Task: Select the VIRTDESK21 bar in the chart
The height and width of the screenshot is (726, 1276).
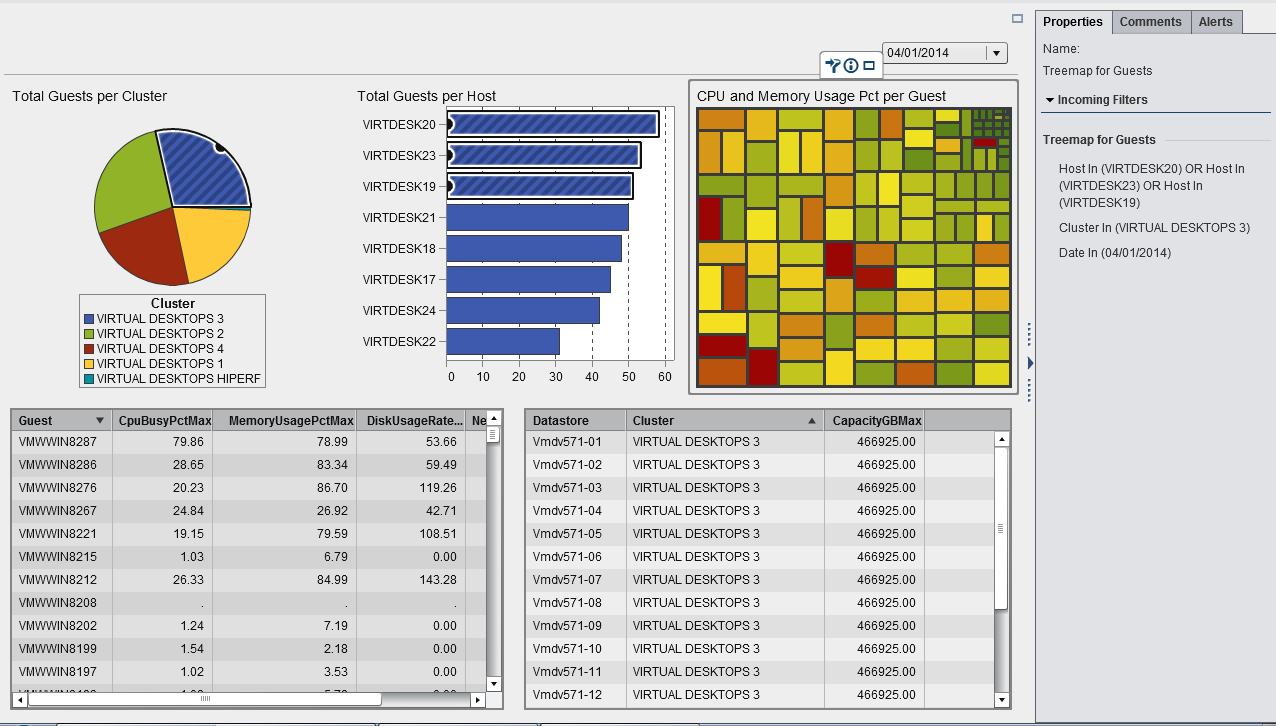Action: [537, 217]
